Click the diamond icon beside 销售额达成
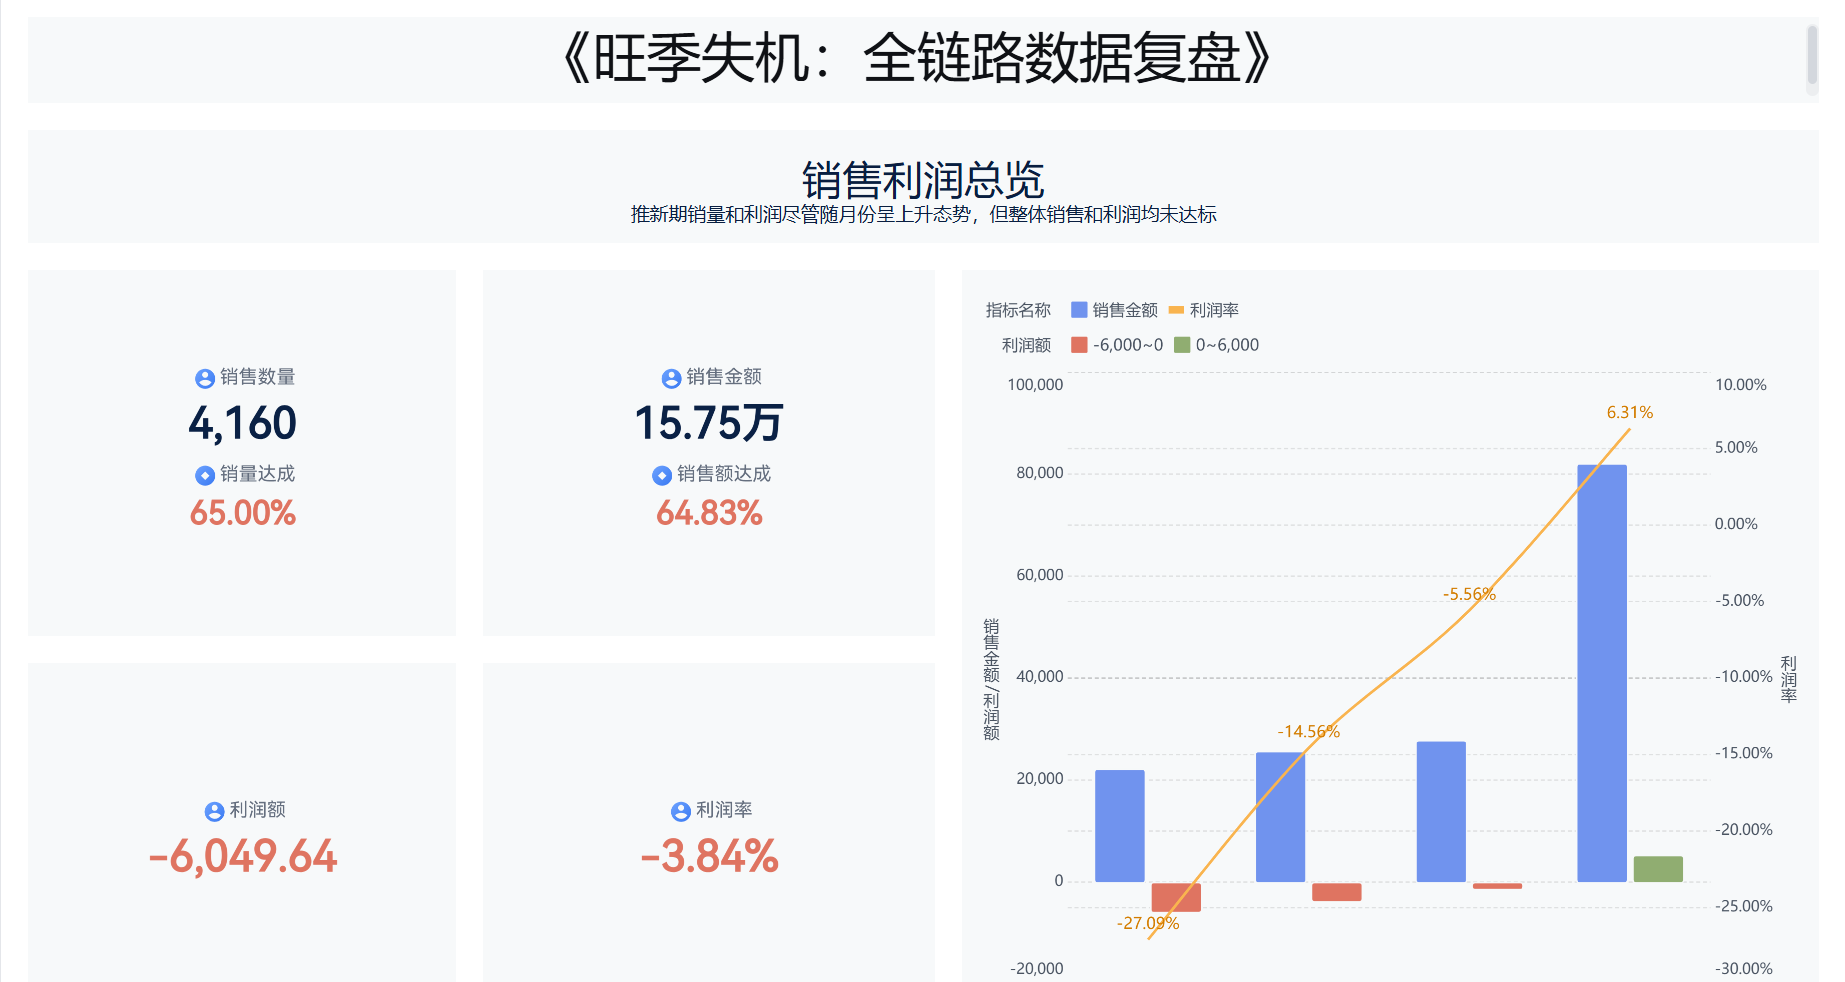 [x=662, y=475]
